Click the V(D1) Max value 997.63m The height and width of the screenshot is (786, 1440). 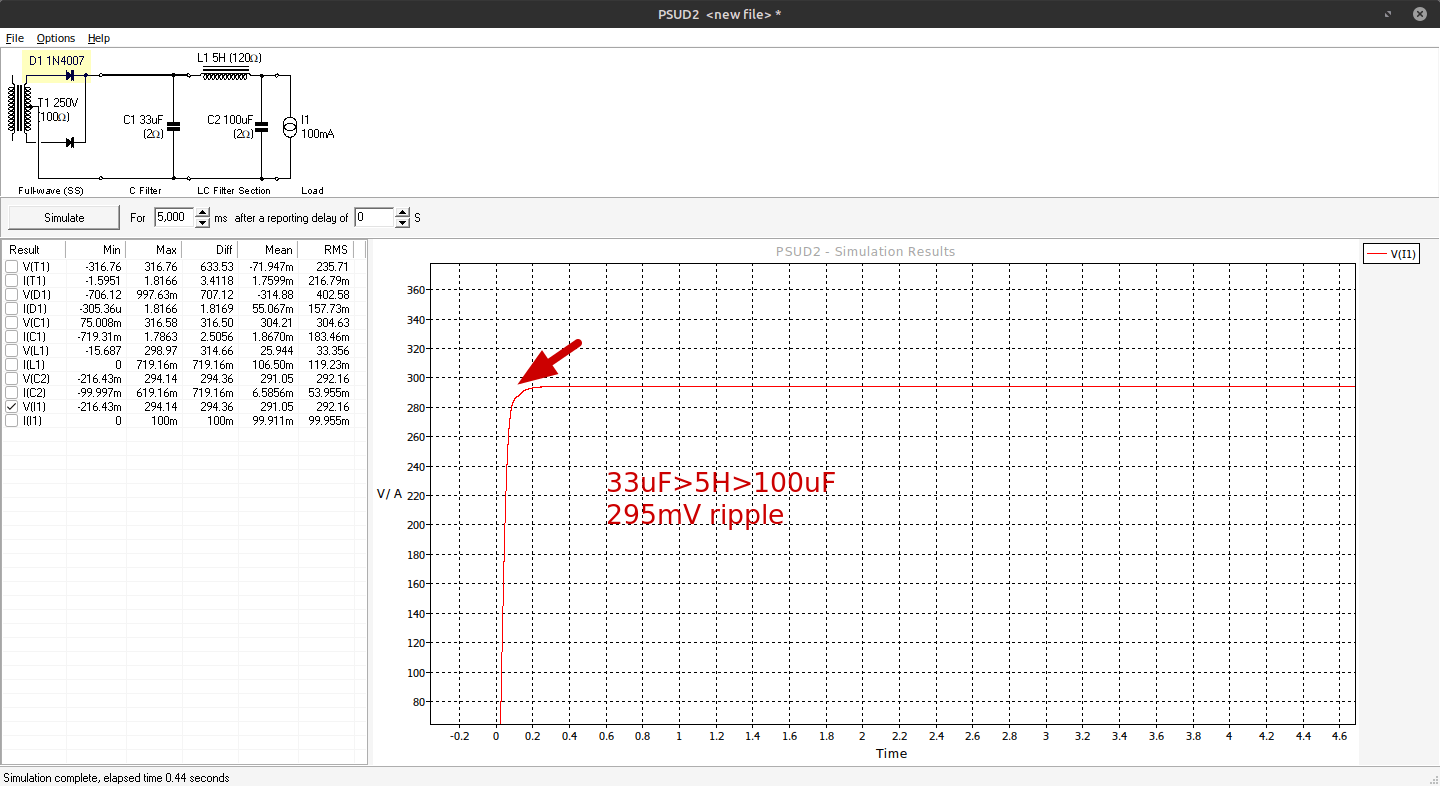coord(155,295)
